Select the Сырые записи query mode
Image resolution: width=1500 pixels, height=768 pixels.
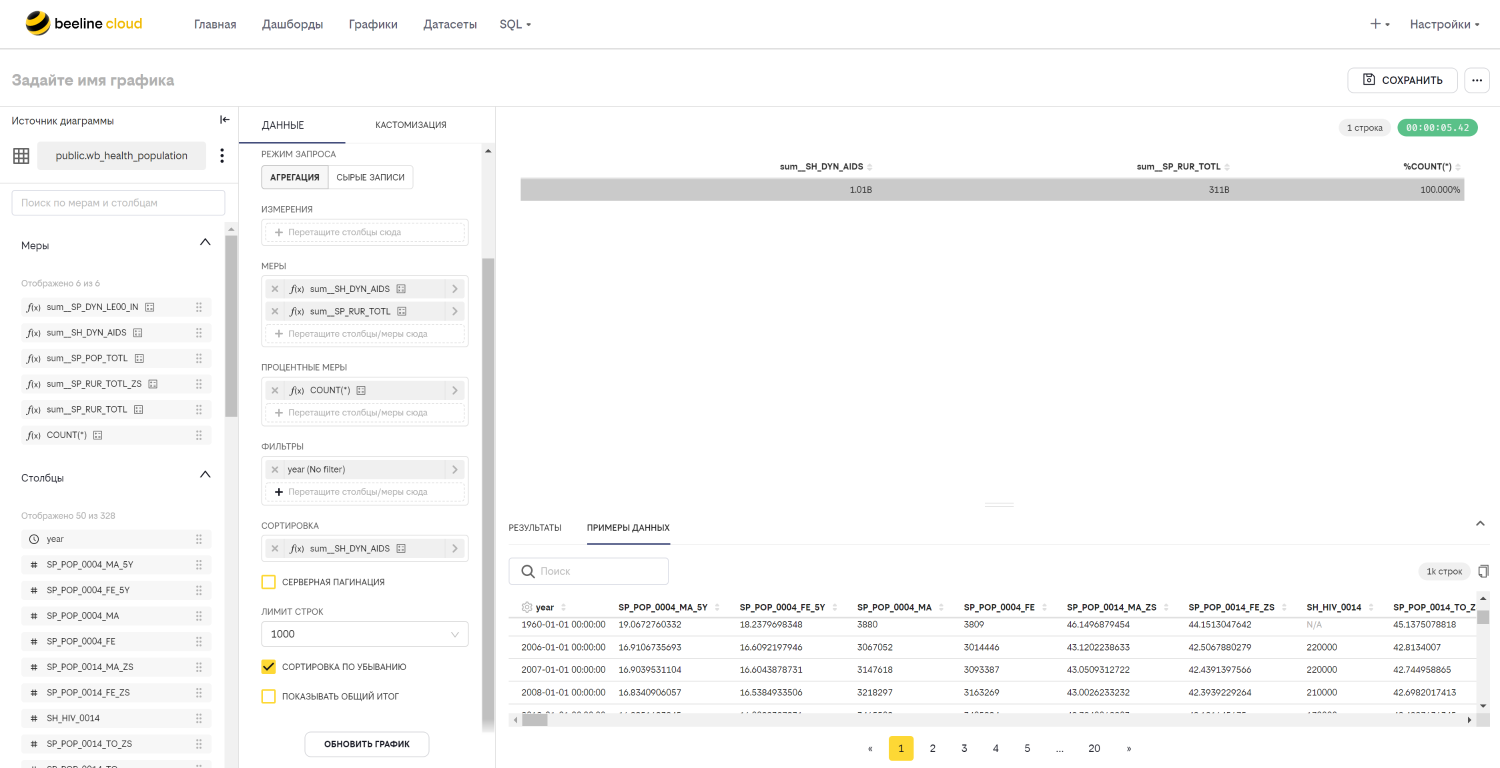click(x=370, y=177)
